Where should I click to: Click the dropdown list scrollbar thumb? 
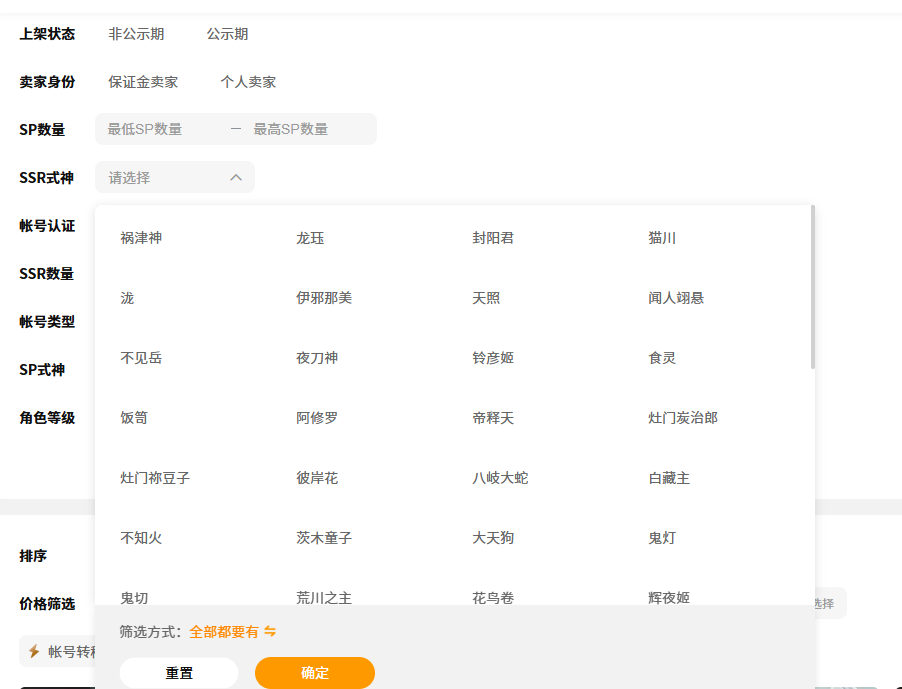click(x=813, y=287)
